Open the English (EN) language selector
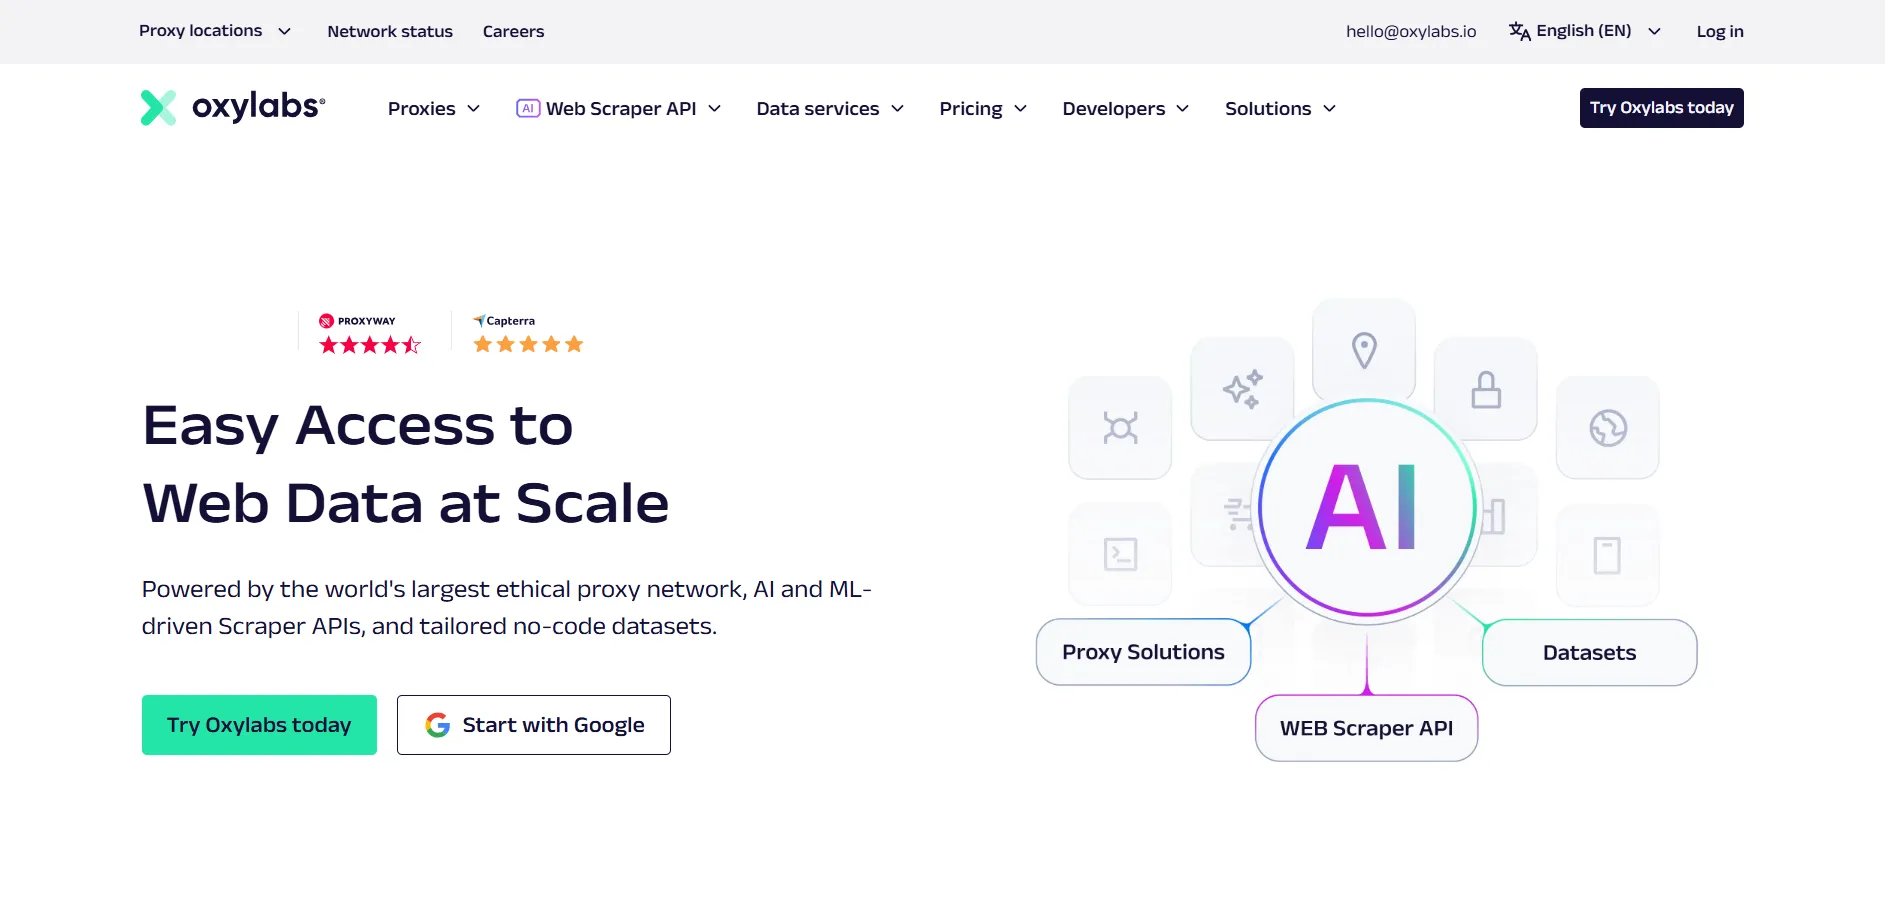1885x918 pixels. (x=1584, y=31)
